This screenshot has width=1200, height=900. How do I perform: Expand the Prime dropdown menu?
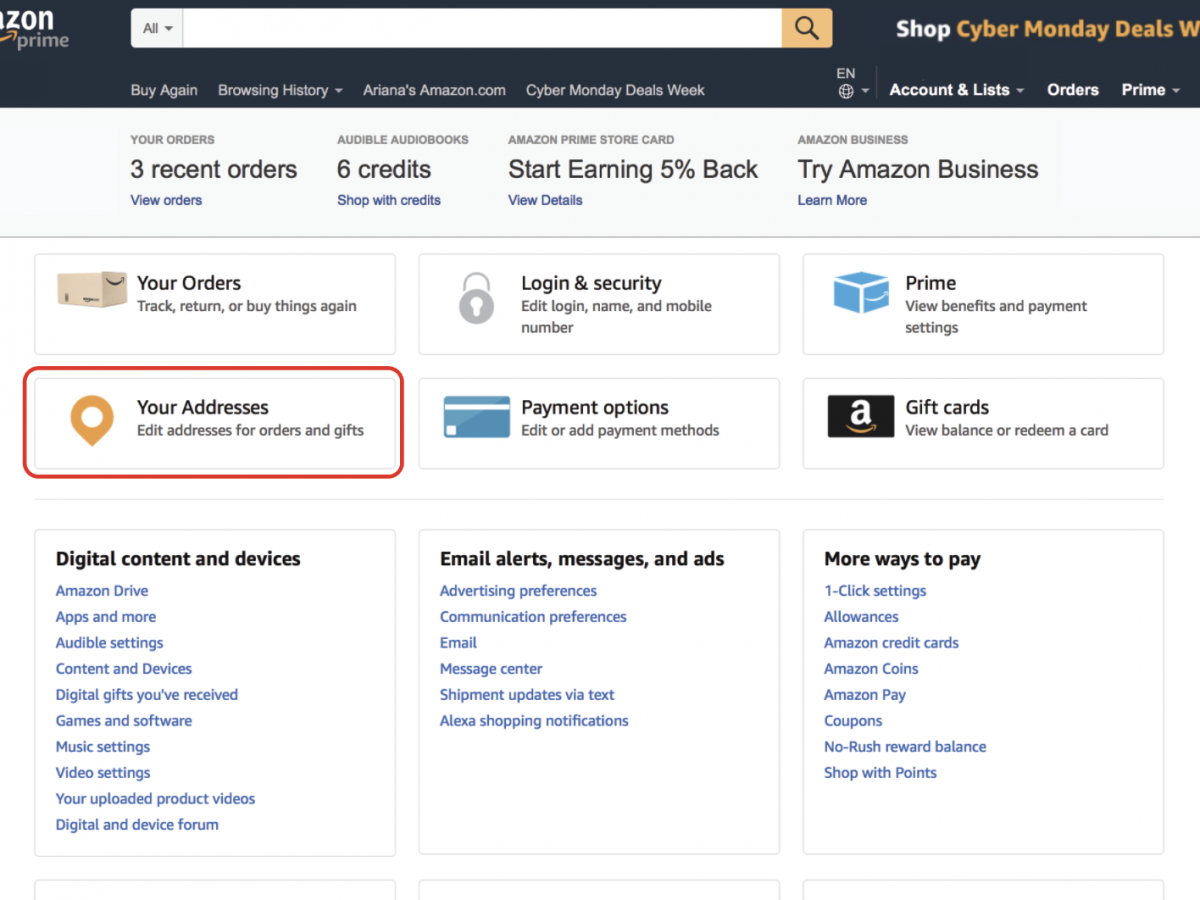click(x=1151, y=90)
